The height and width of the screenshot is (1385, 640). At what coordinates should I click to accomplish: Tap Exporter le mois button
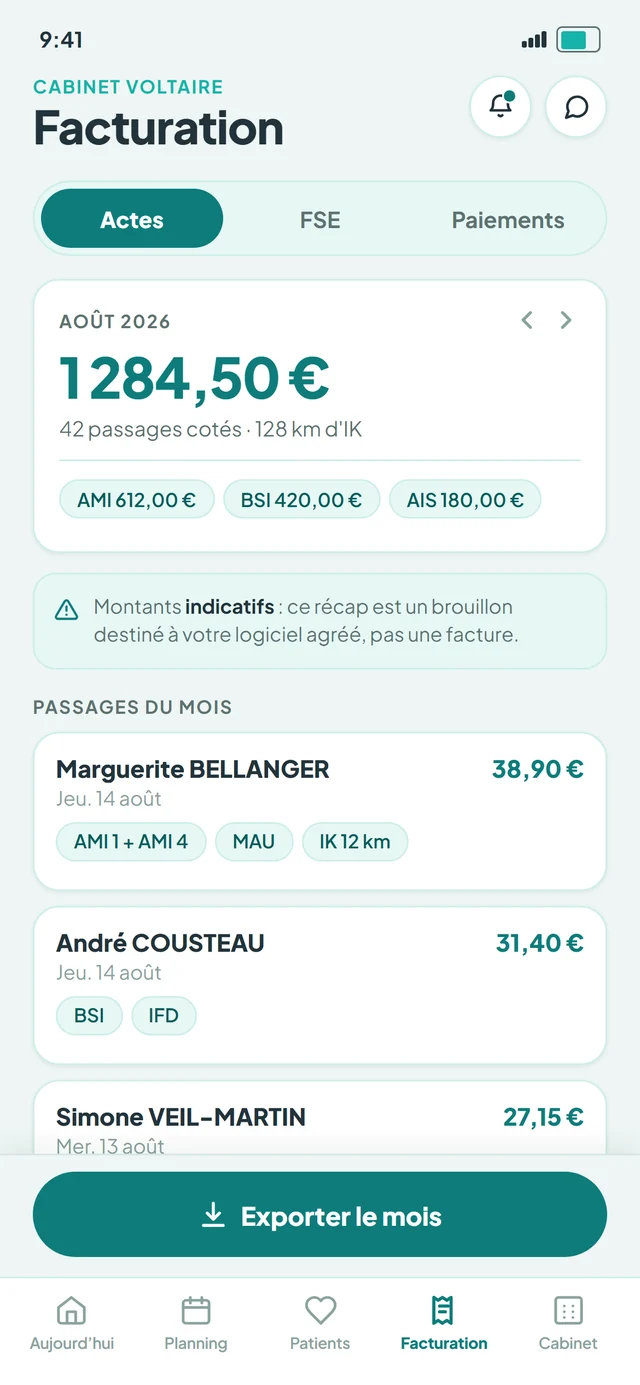[x=320, y=1215]
